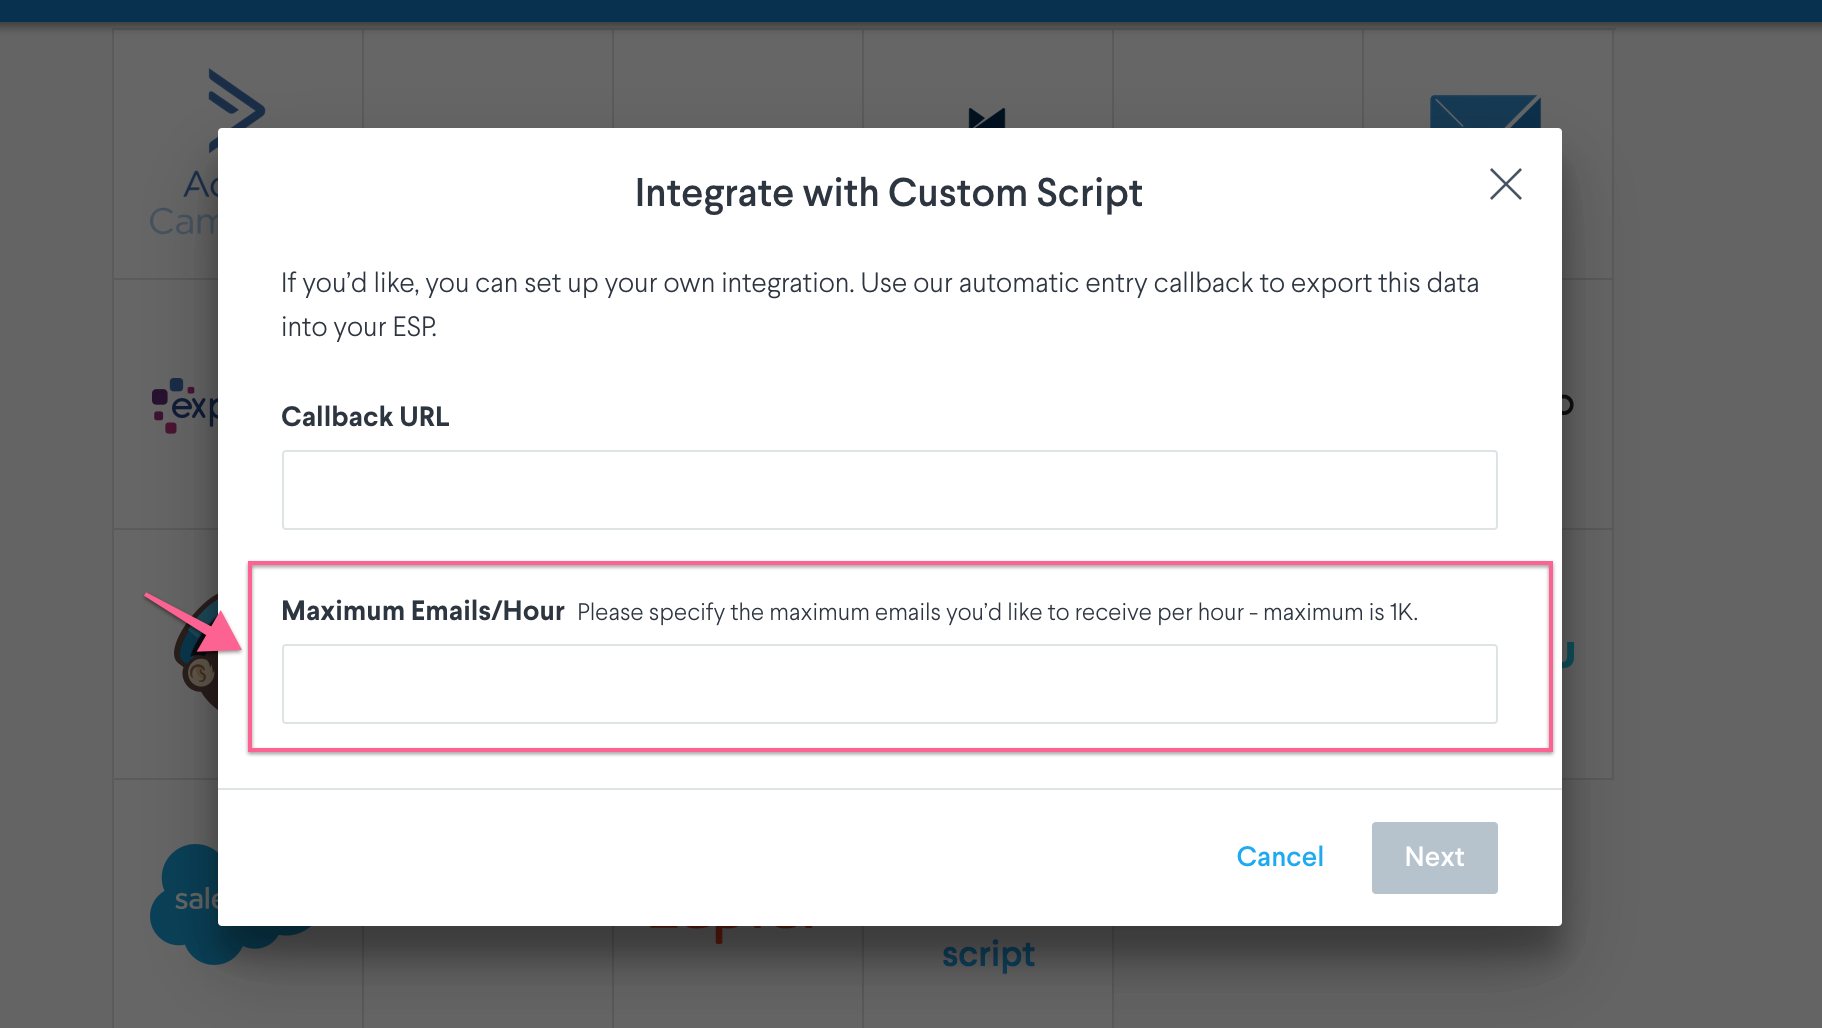Click the 'Integrate with Custom Script' heading
This screenshot has width=1822, height=1028.
coord(888,193)
